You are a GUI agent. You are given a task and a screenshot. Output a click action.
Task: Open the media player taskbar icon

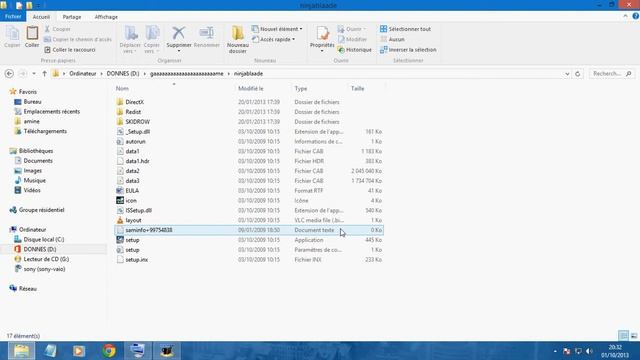(x=79, y=351)
